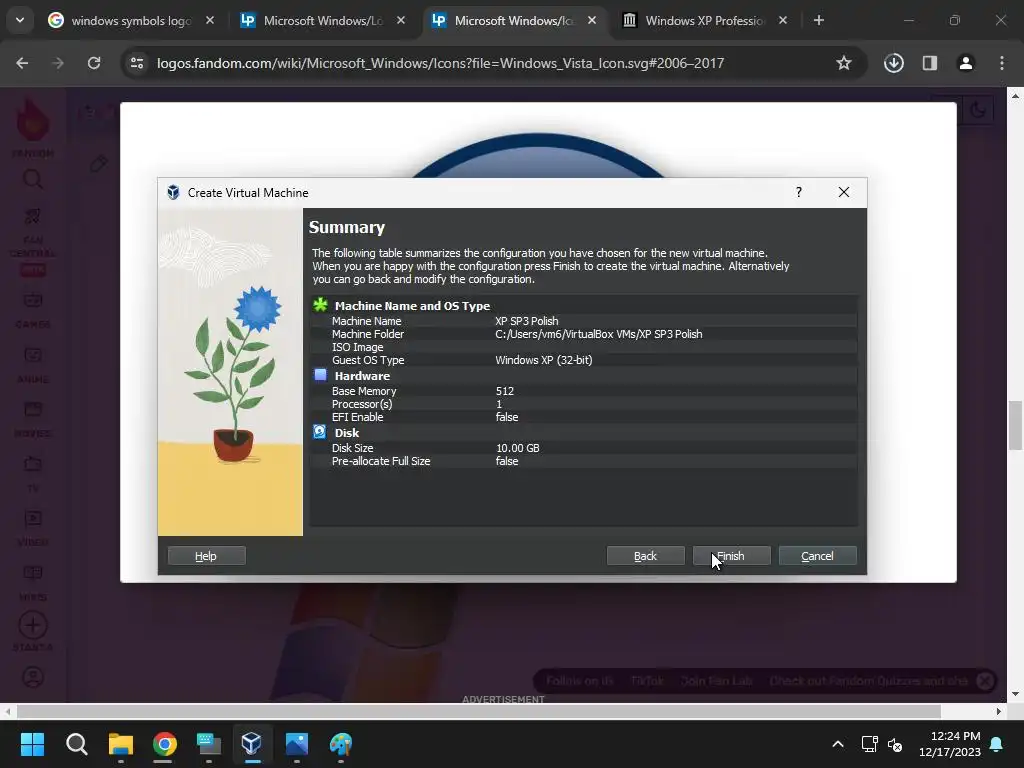Click the question mark help icon in dialog title bar
This screenshot has width=1024, height=768.
799,192
